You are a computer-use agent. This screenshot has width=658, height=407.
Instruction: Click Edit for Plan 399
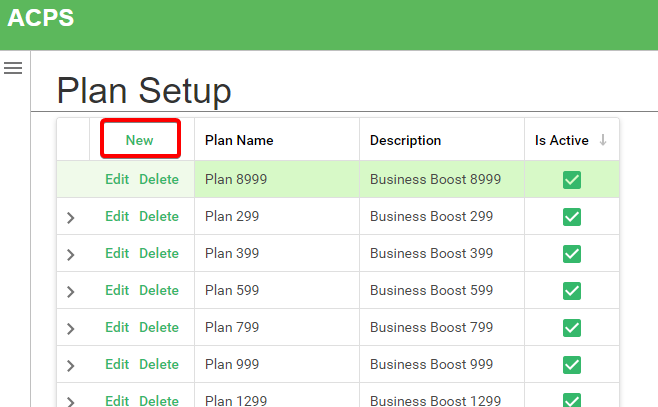(117, 254)
